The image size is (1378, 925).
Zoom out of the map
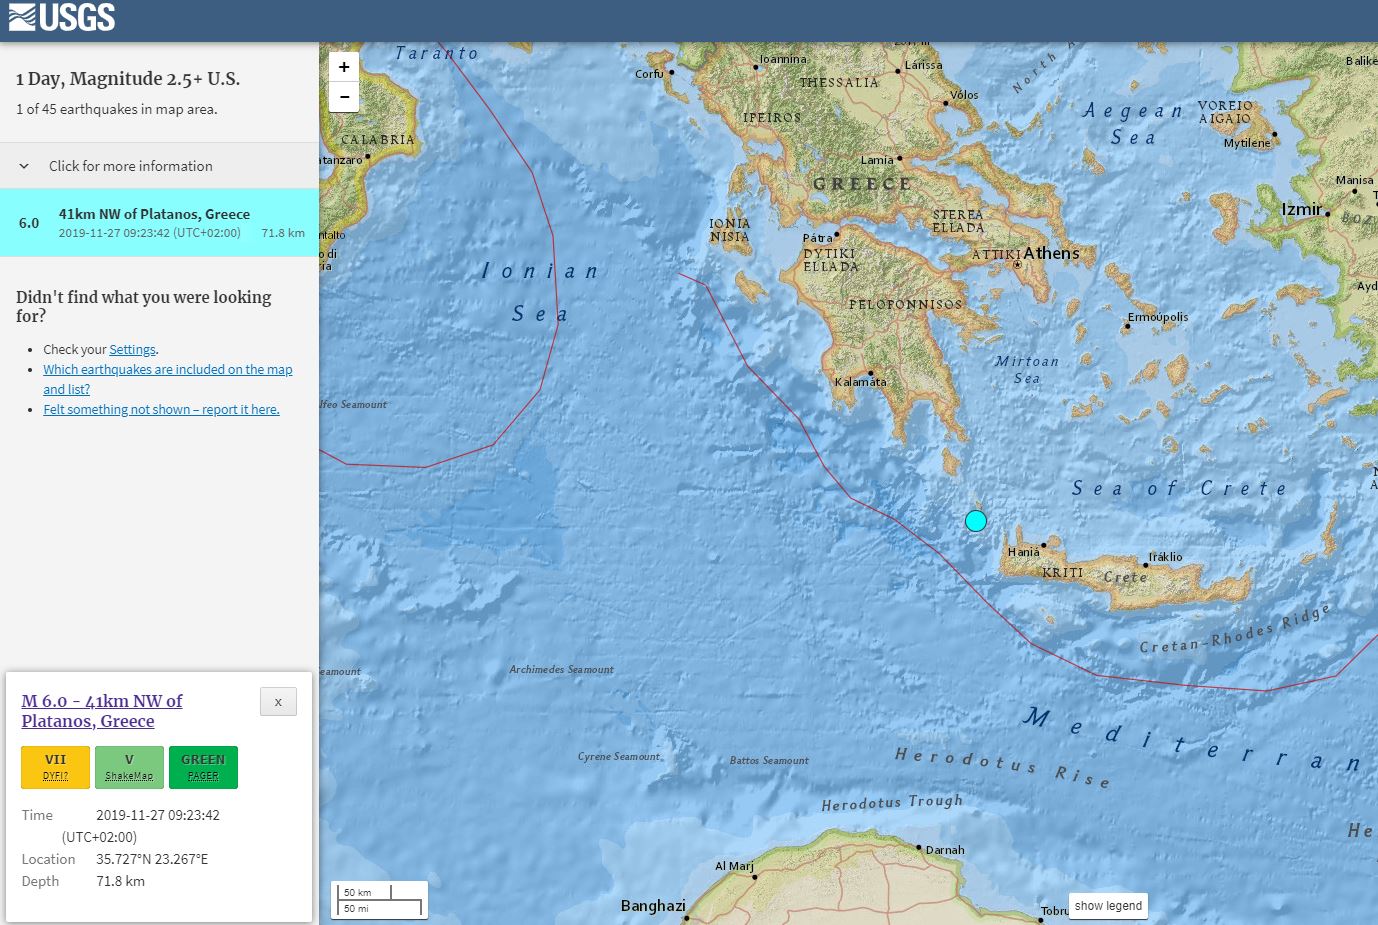[x=344, y=97]
